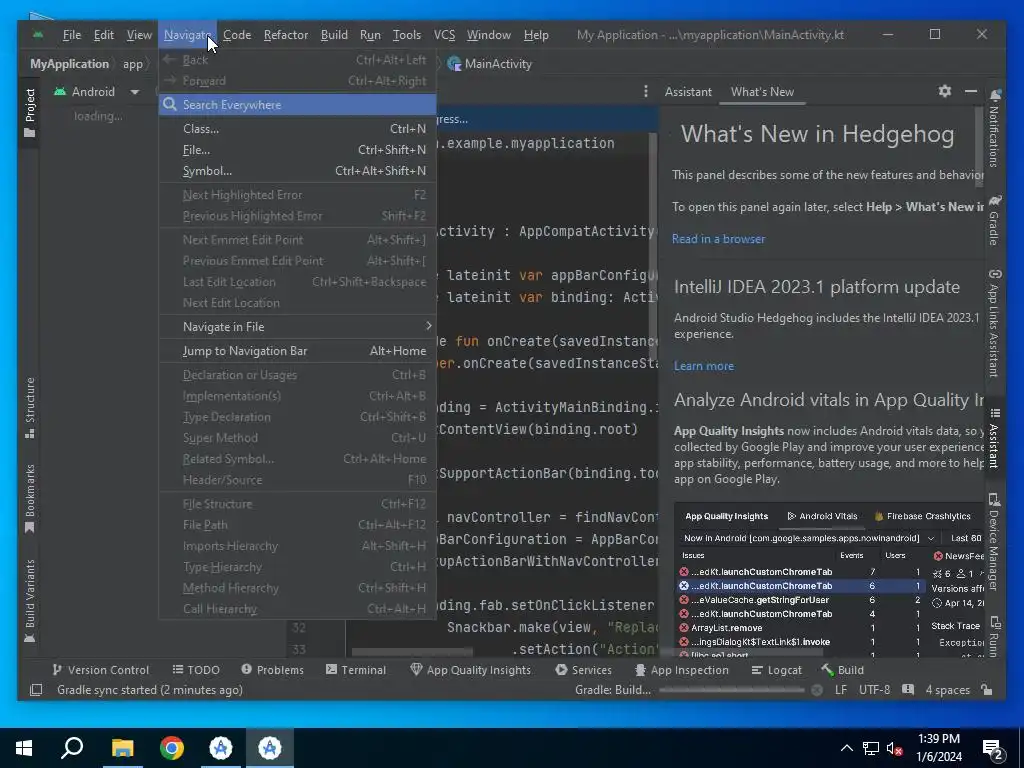Choose Class... from the Navigate menu
1024x768 pixels.
pyautogui.click(x=297, y=129)
